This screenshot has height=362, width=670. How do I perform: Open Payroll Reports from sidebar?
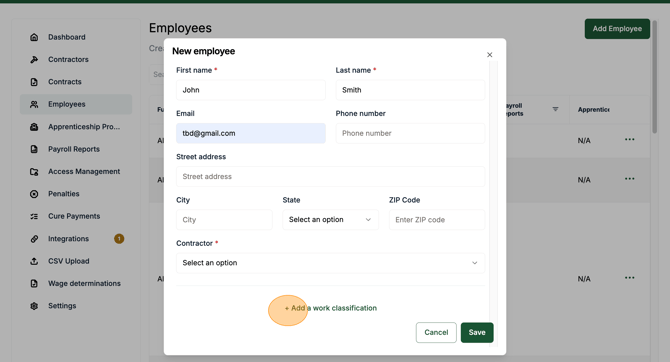coord(76,149)
